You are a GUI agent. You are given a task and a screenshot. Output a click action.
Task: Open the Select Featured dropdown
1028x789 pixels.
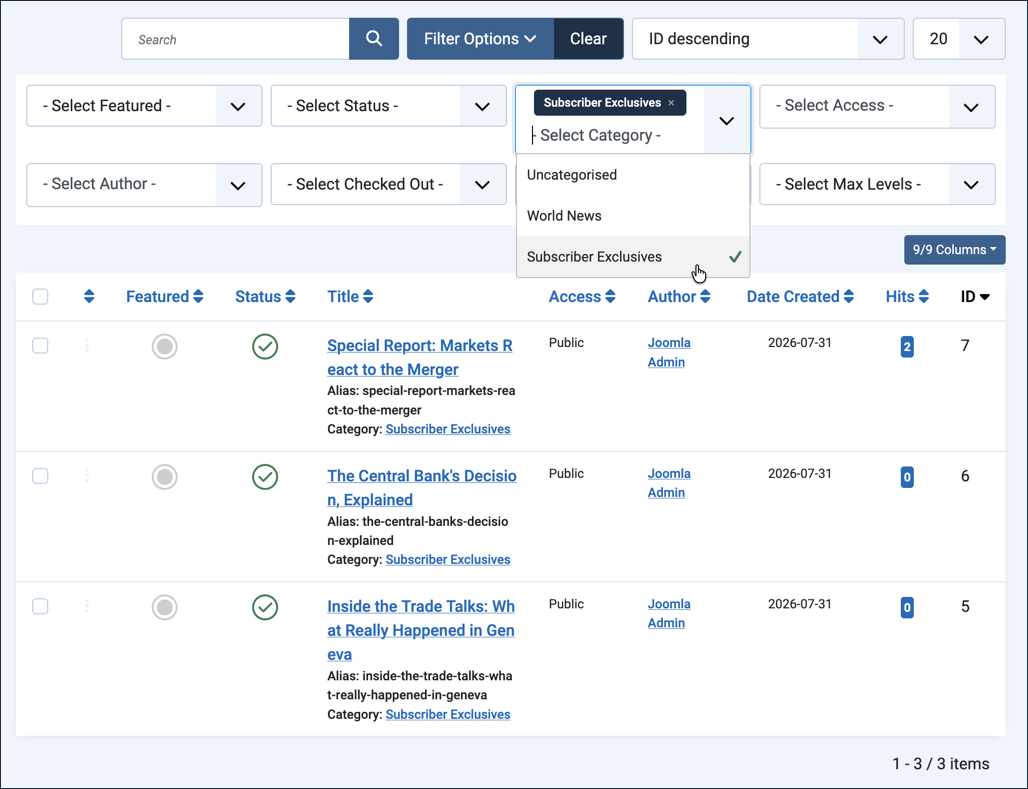(x=144, y=106)
